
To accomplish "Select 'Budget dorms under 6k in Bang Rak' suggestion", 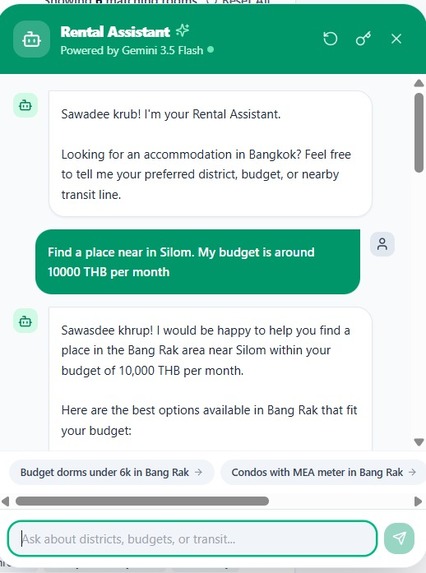I will 111,472.
